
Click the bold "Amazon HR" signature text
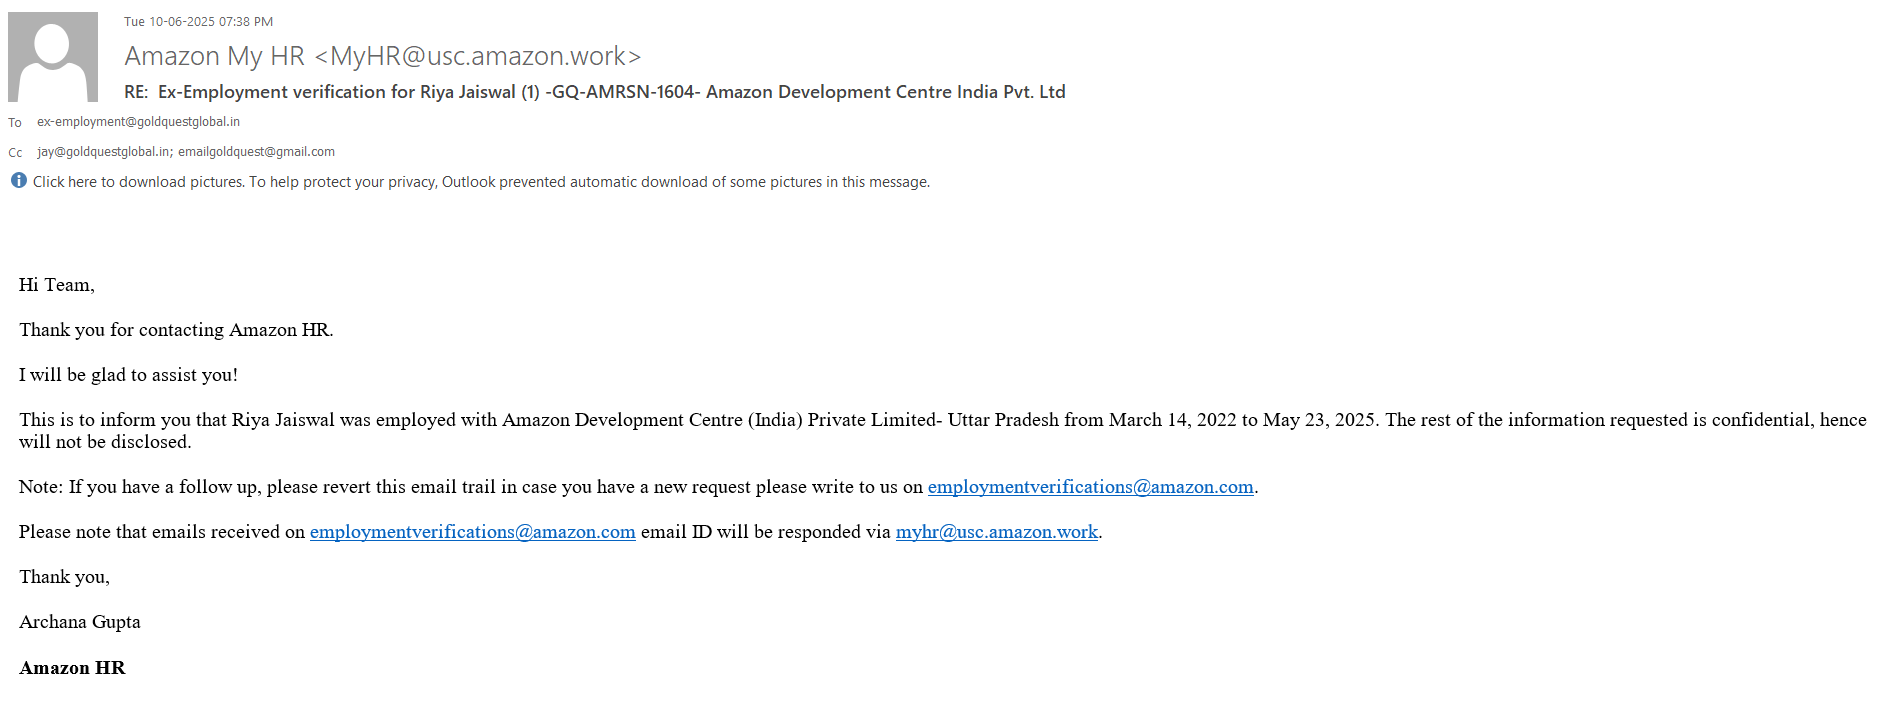pos(72,668)
